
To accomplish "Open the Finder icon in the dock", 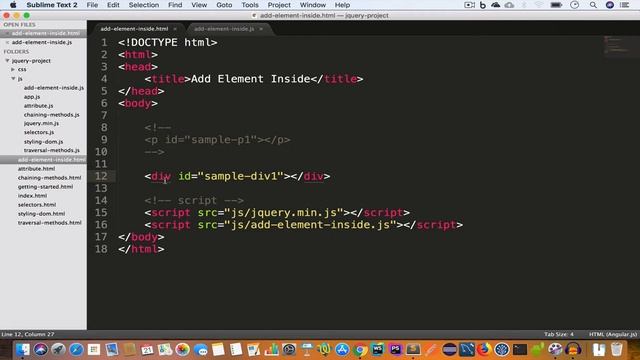I will (22, 350).
